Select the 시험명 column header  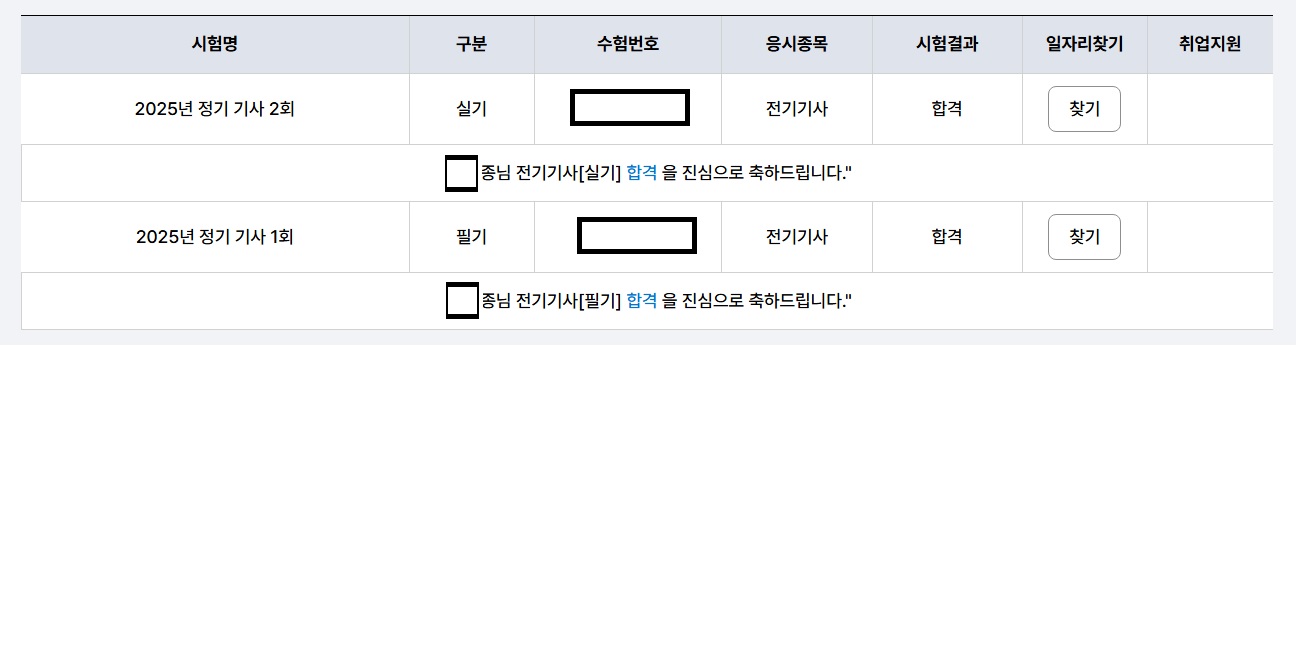[215, 44]
